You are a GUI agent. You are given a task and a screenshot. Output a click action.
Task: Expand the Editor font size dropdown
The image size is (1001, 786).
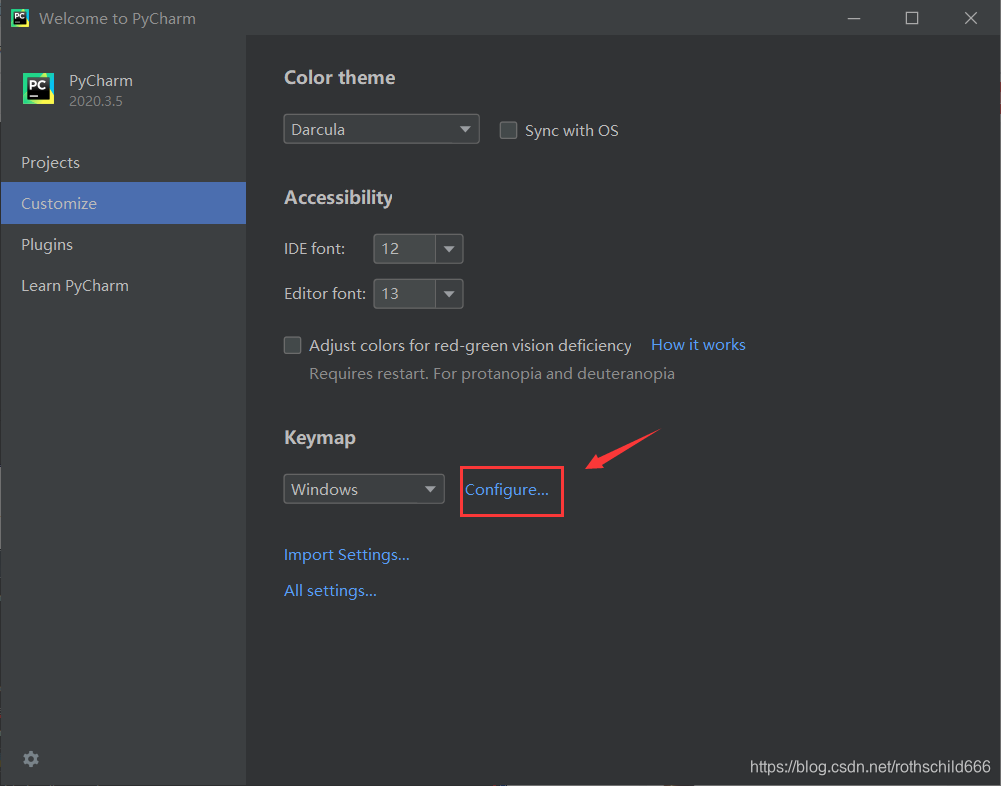449,294
